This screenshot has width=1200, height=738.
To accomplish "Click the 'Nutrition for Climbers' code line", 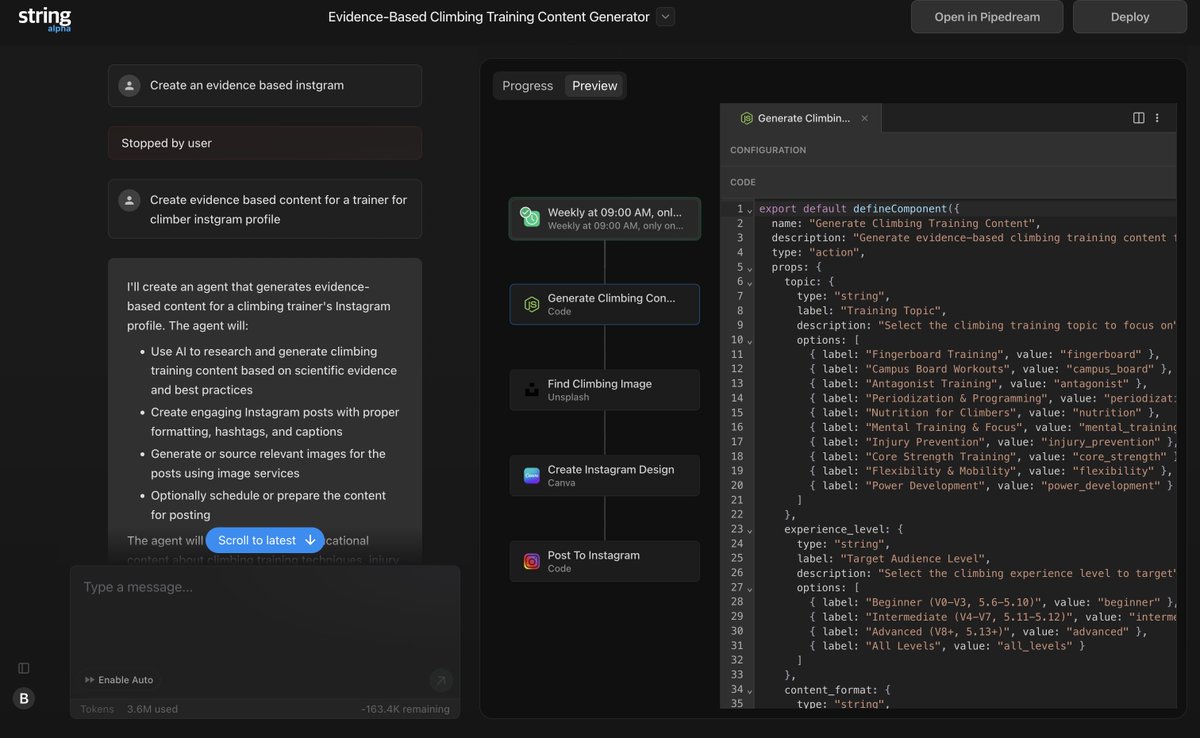I will click(x=984, y=413).
